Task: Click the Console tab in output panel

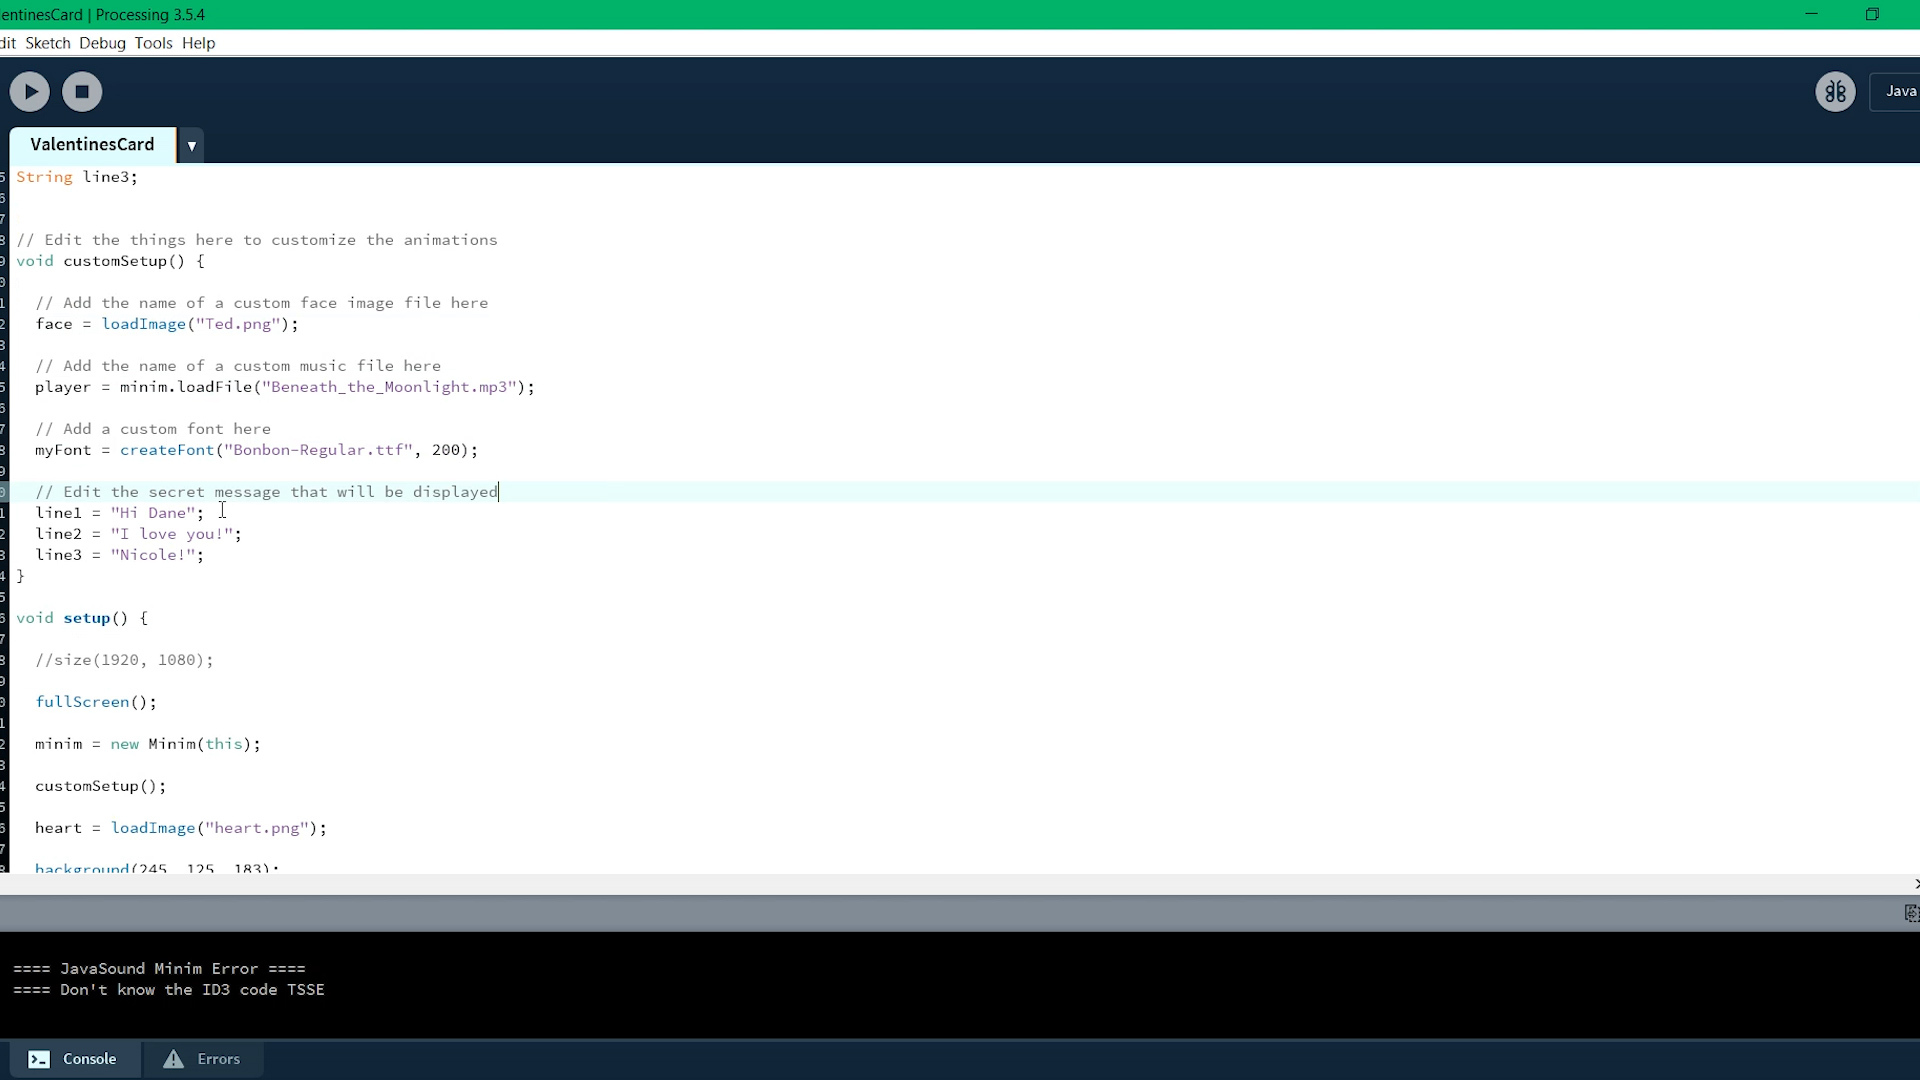Action: [x=73, y=1059]
